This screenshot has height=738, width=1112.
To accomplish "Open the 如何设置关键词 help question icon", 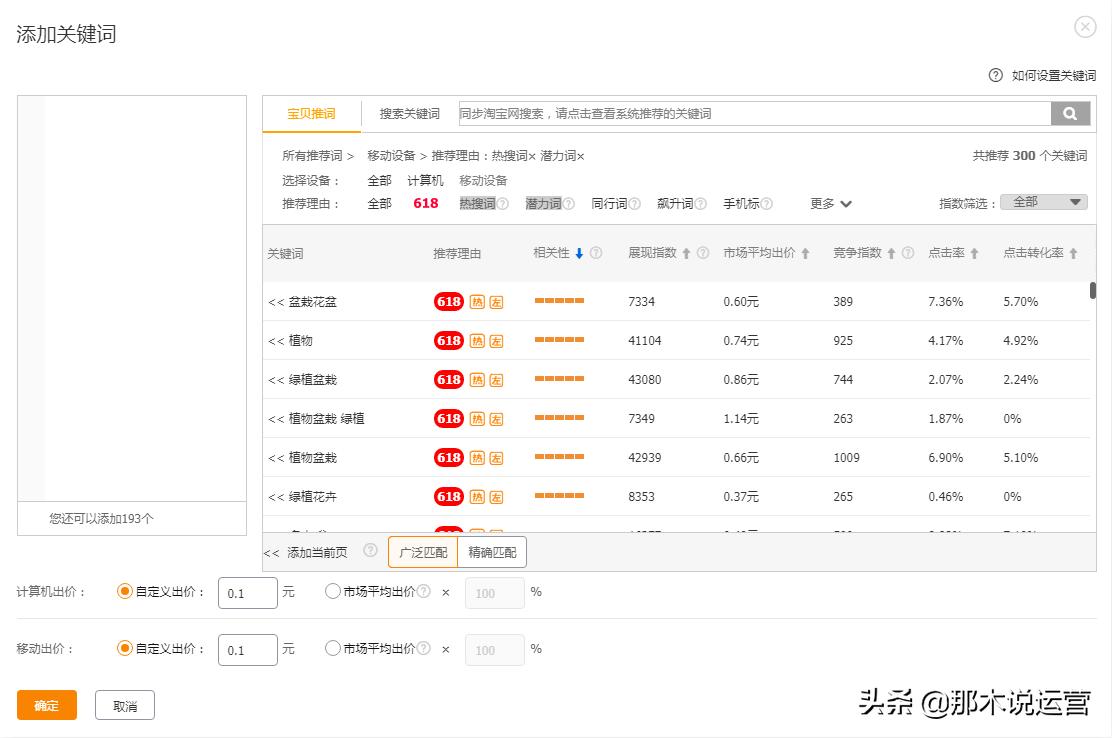I will 996,75.
